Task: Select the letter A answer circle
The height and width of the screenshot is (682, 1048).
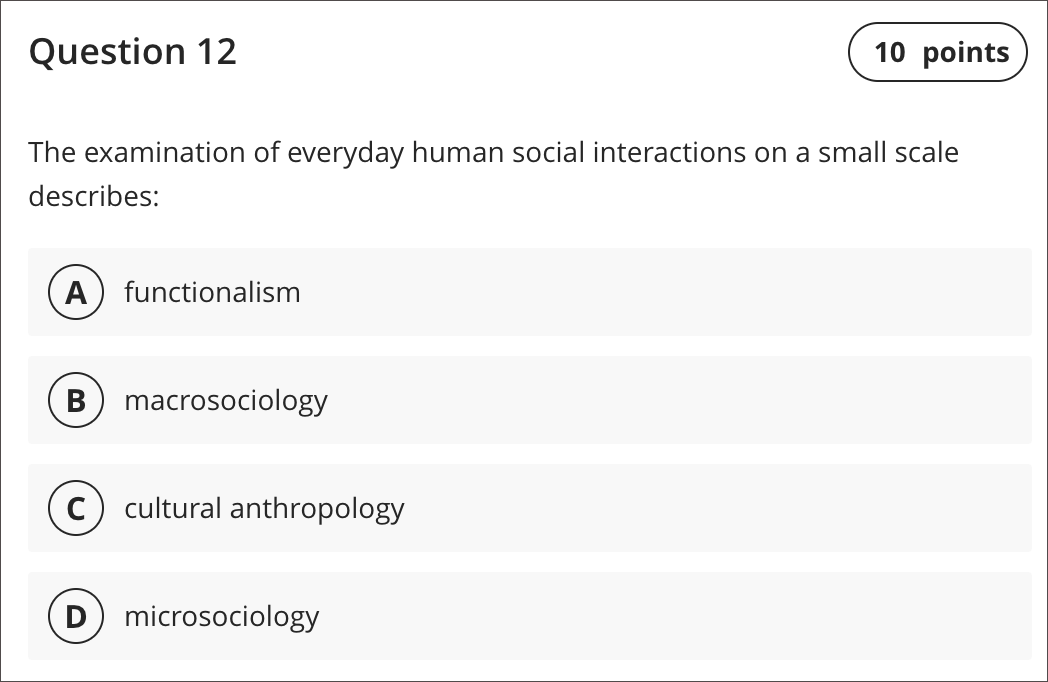Action: coord(76,292)
